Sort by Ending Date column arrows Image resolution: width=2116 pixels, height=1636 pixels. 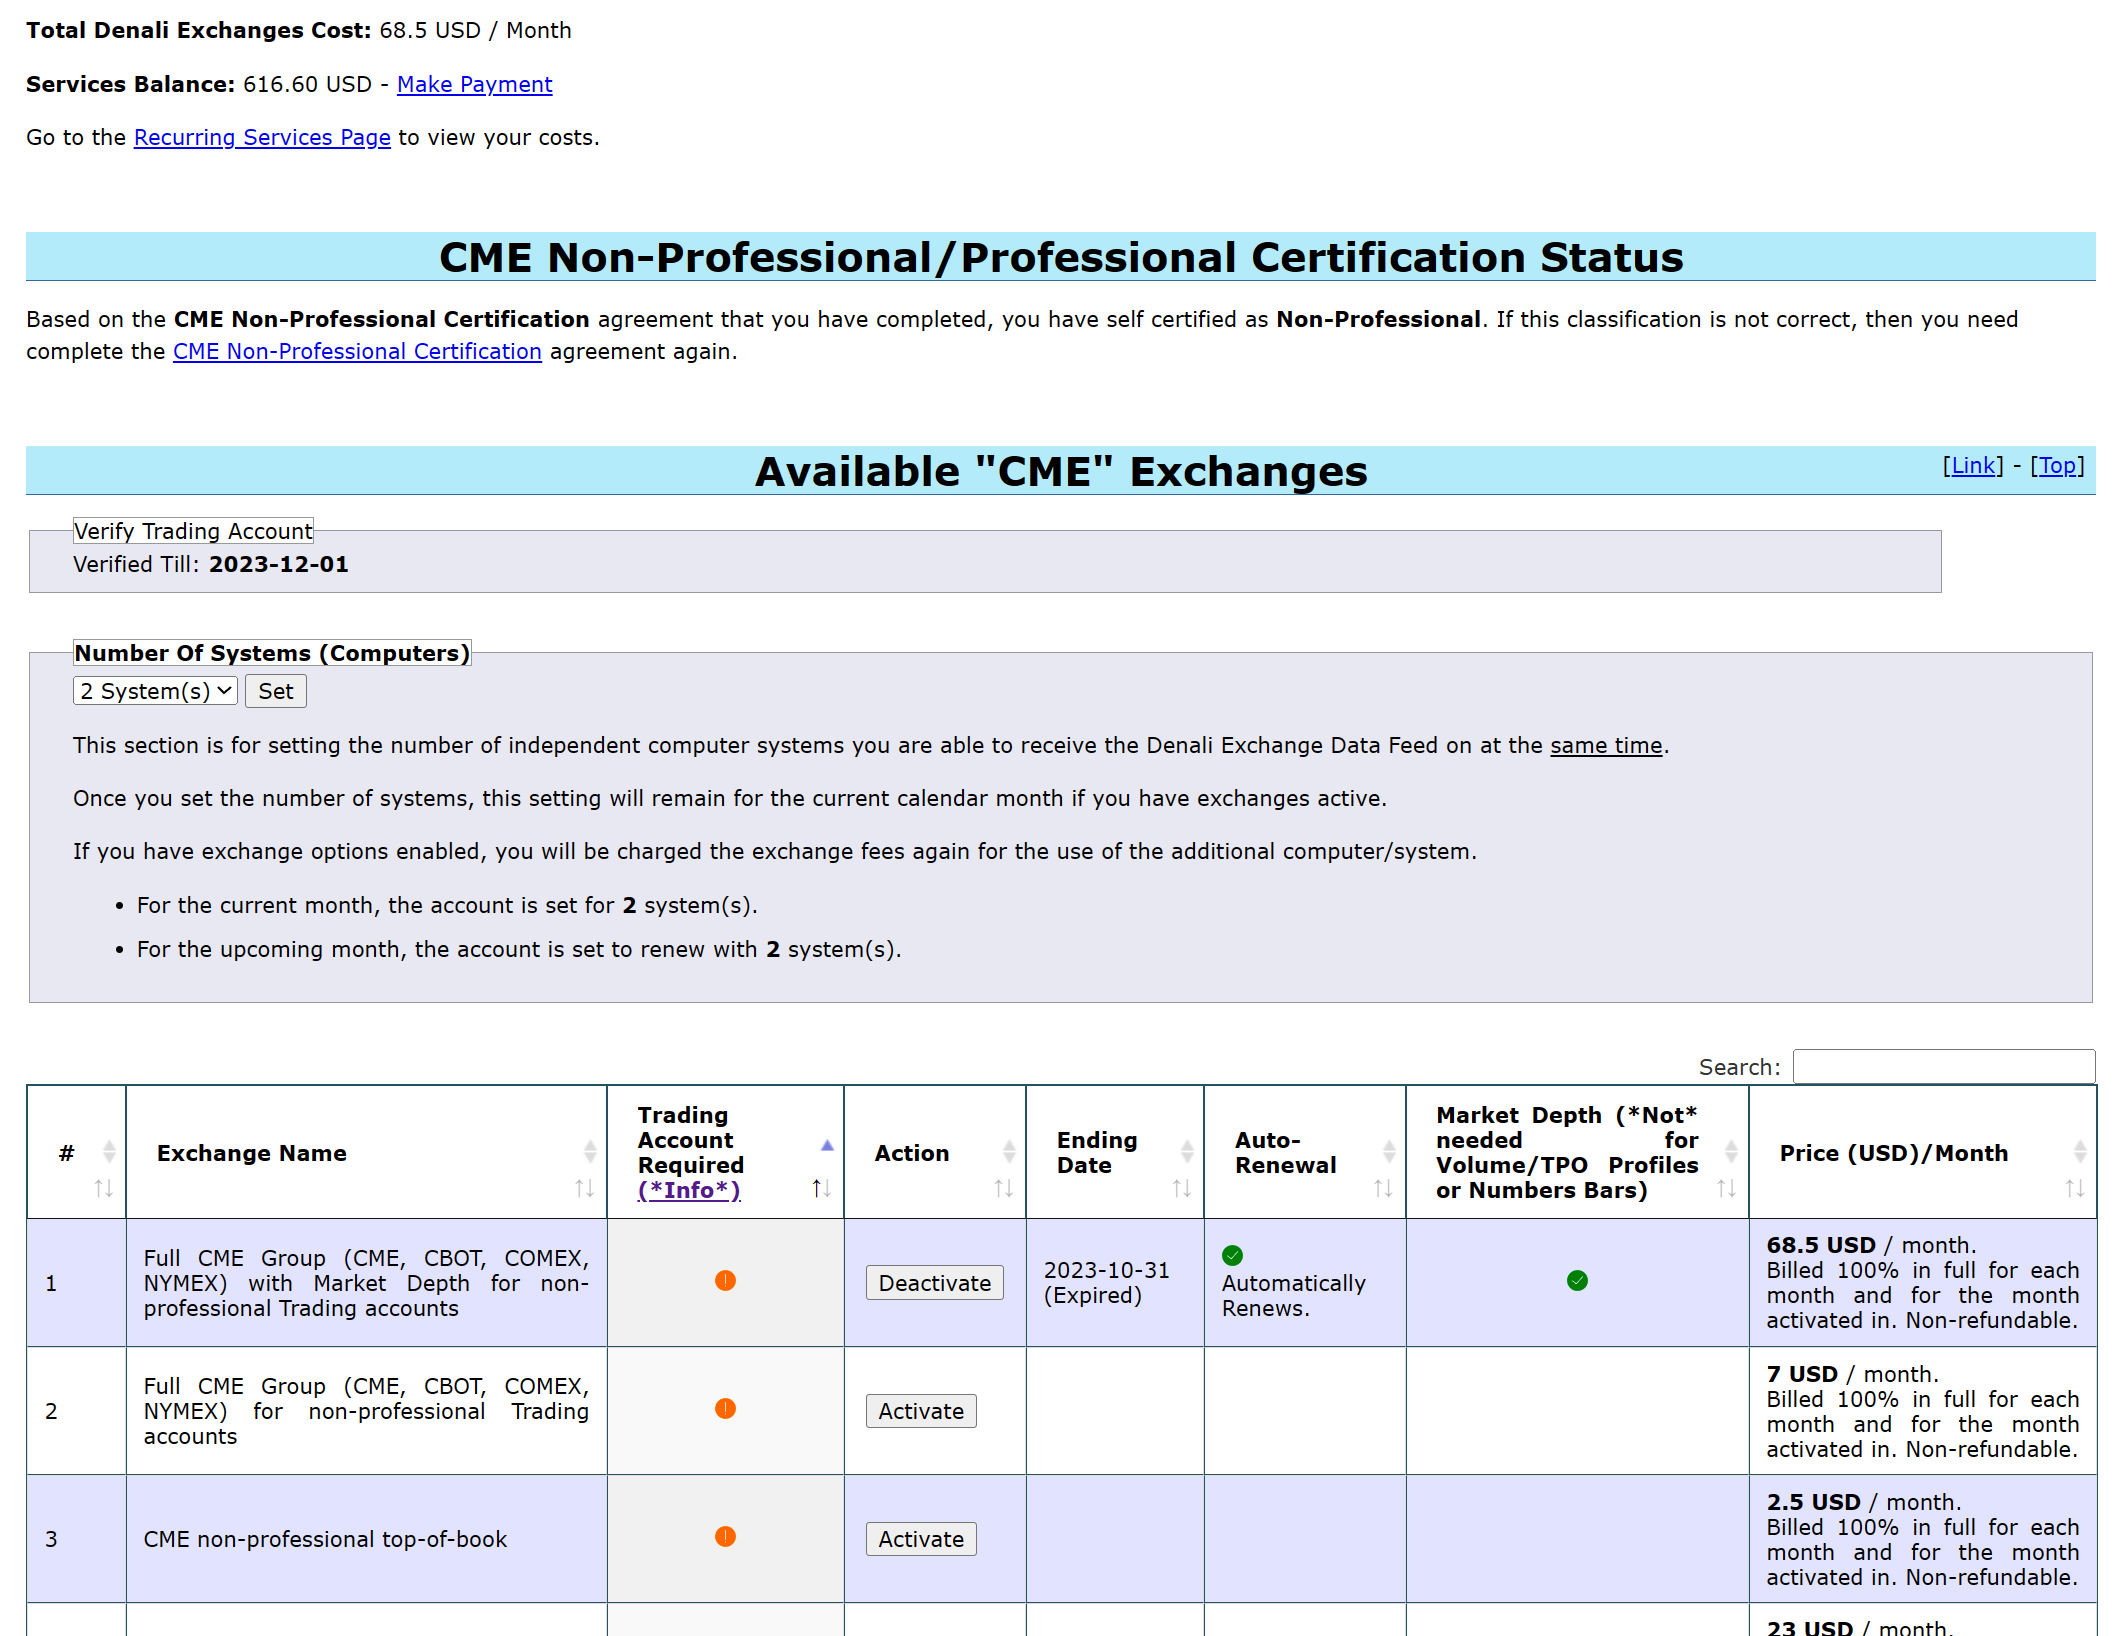point(1182,1188)
